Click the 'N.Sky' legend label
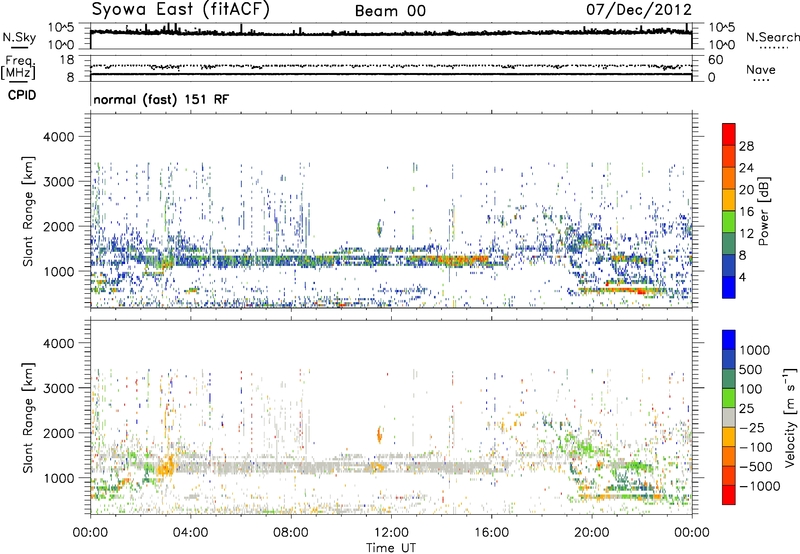The width and height of the screenshot is (800, 554). 19,37
